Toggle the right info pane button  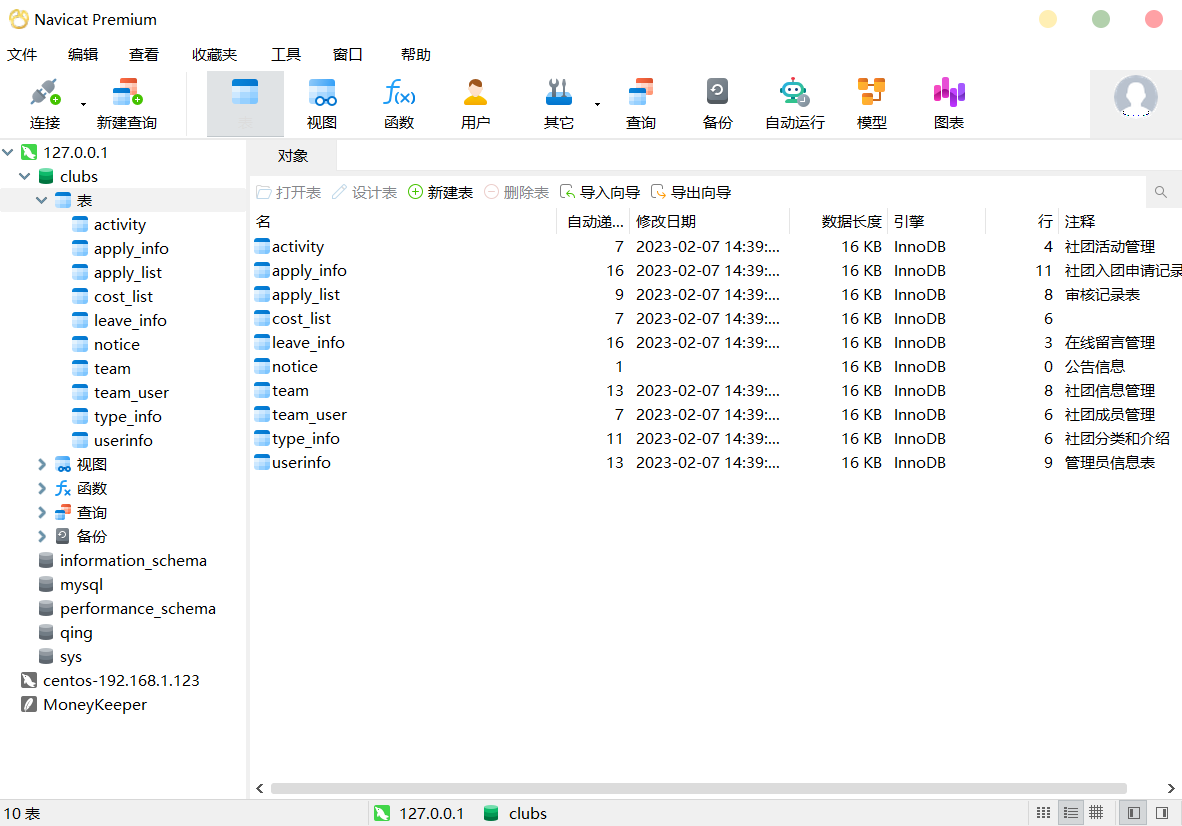click(x=1161, y=813)
